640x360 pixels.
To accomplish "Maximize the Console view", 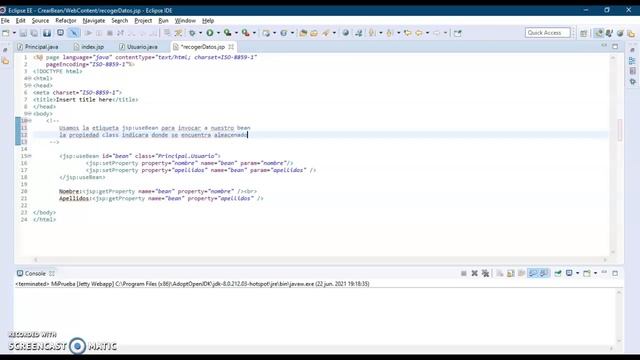I will 615,273.
